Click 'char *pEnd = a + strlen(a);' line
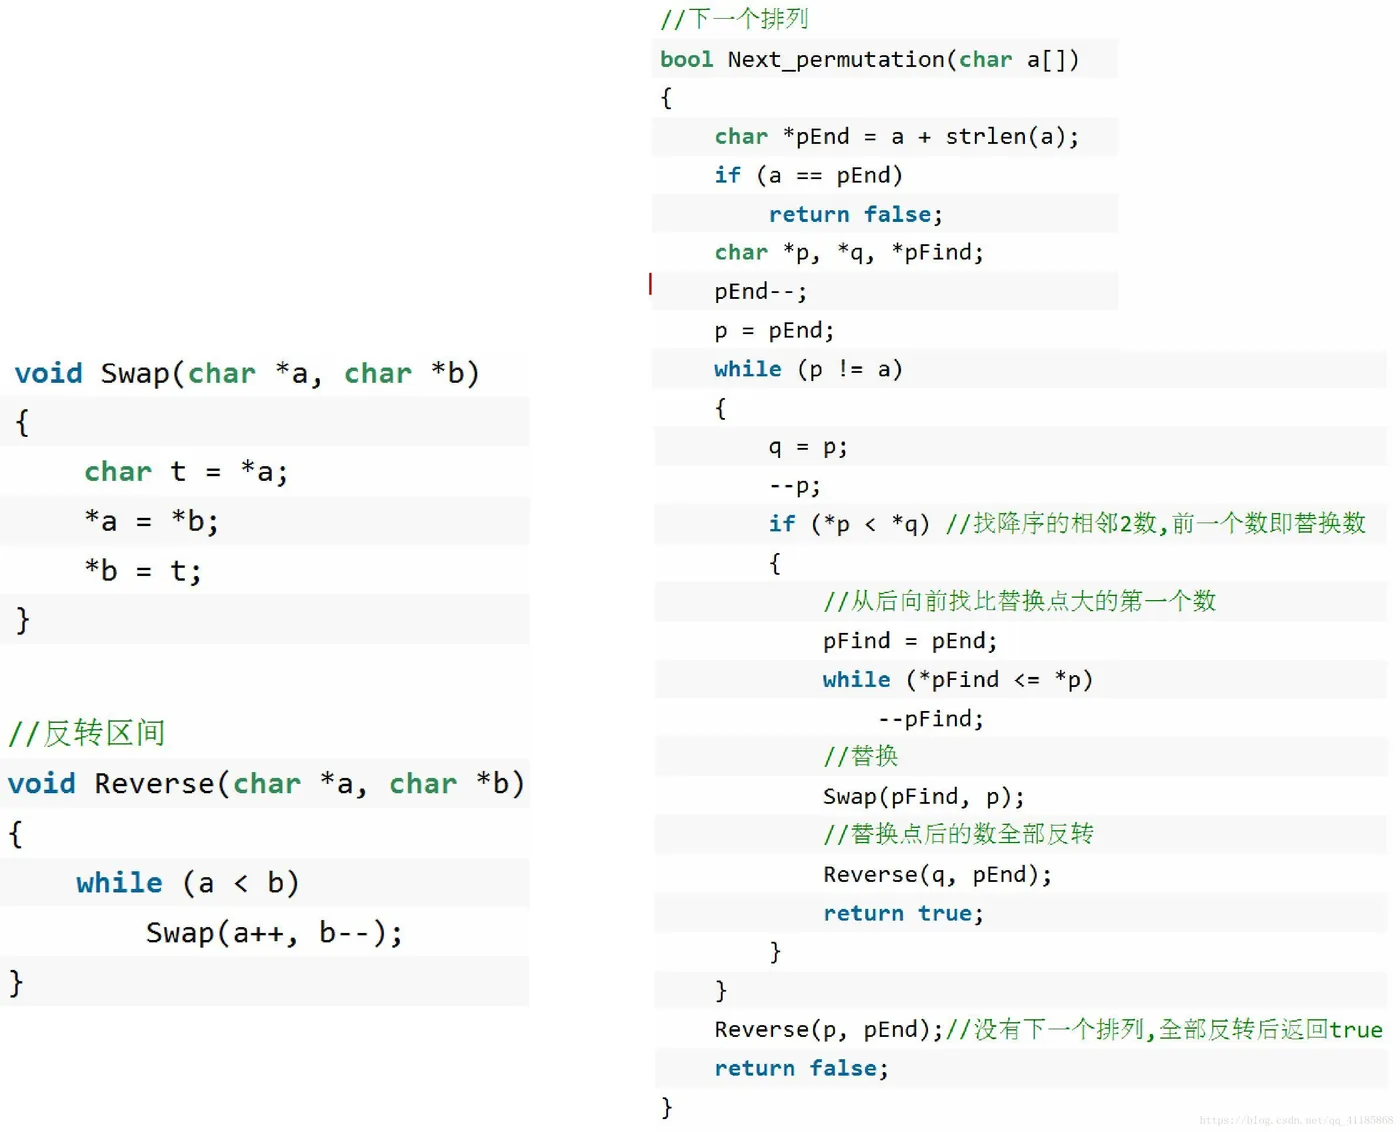Screen dimensions: 1400x1132 (x=897, y=136)
